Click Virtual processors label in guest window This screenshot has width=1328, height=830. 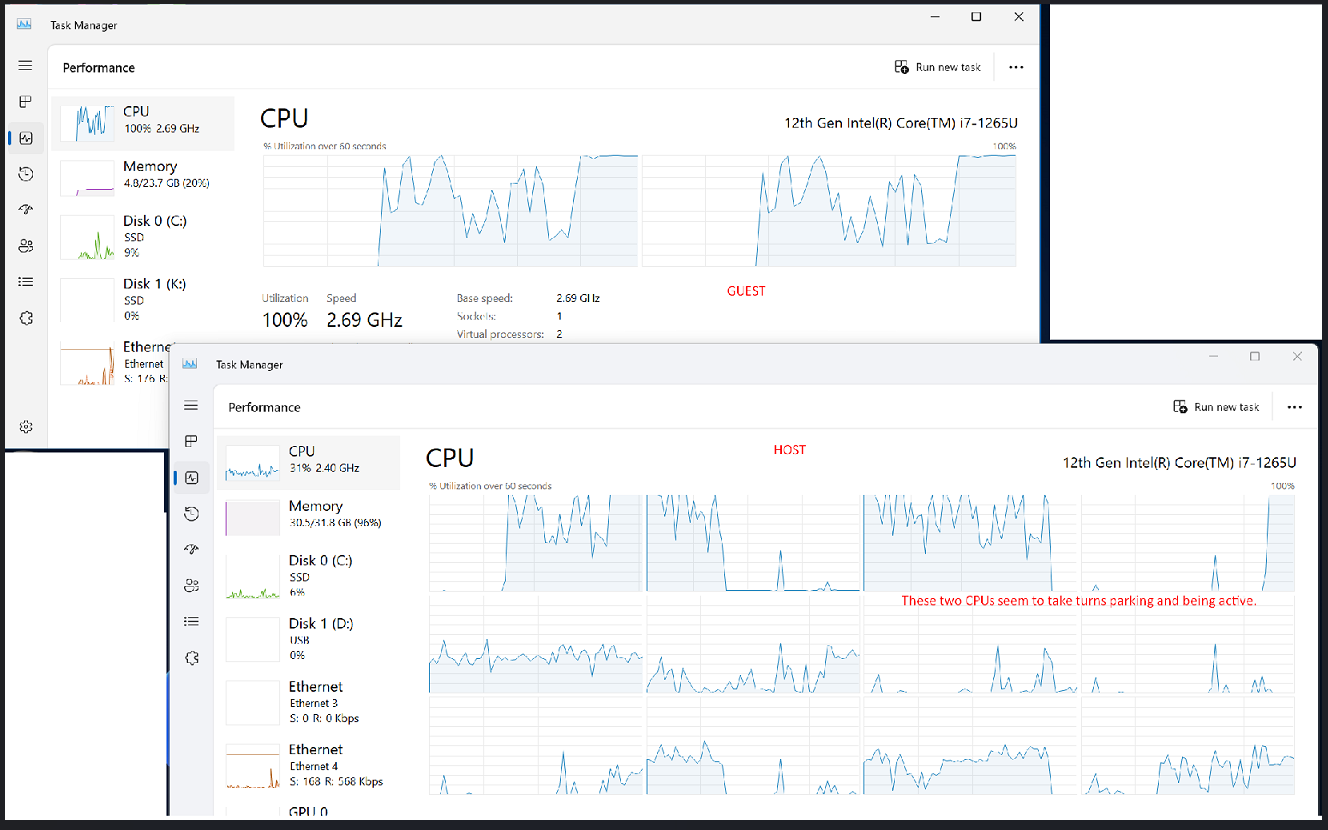click(x=500, y=334)
